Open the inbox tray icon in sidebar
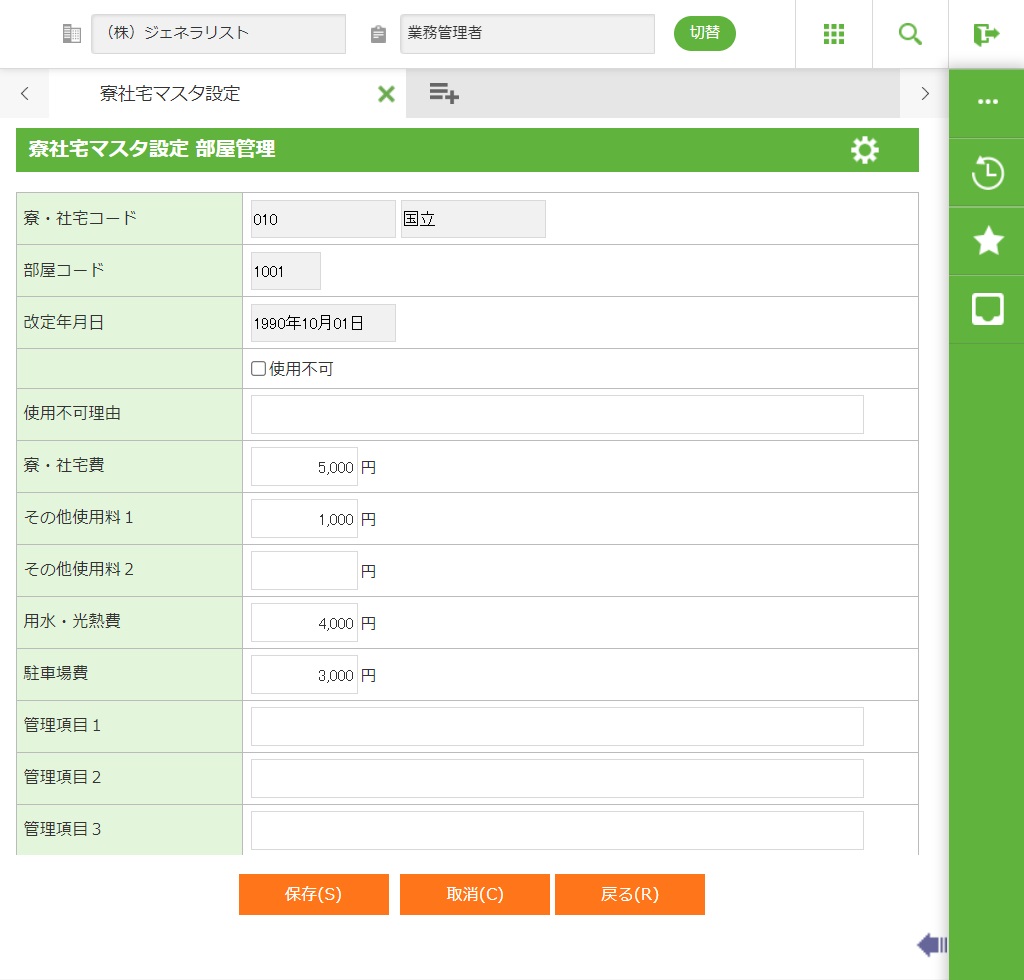 point(987,309)
